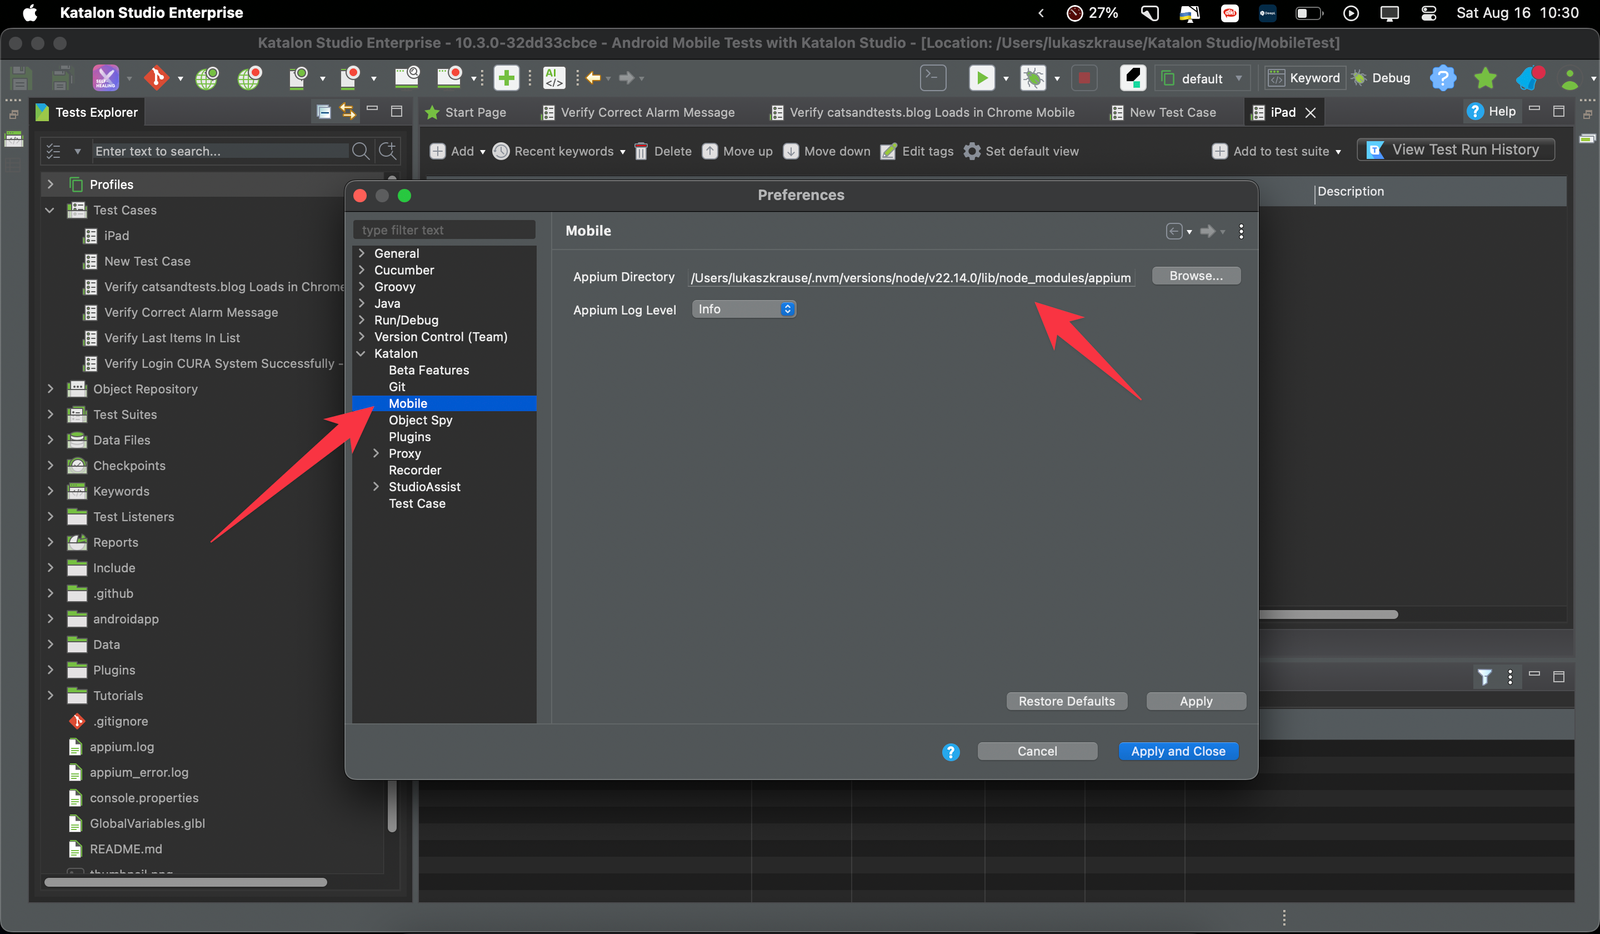Click the AI code toolbar icon
Image resolution: width=1600 pixels, height=934 pixels.
point(554,78)
